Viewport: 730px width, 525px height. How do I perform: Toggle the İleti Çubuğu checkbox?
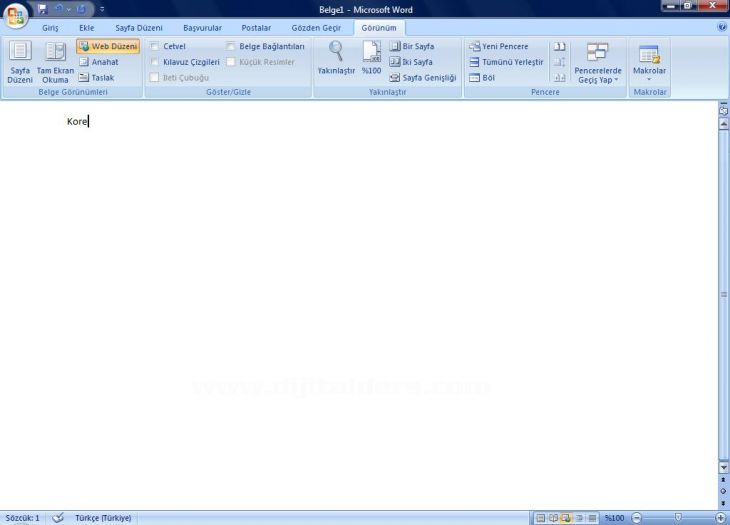[155, 78]
